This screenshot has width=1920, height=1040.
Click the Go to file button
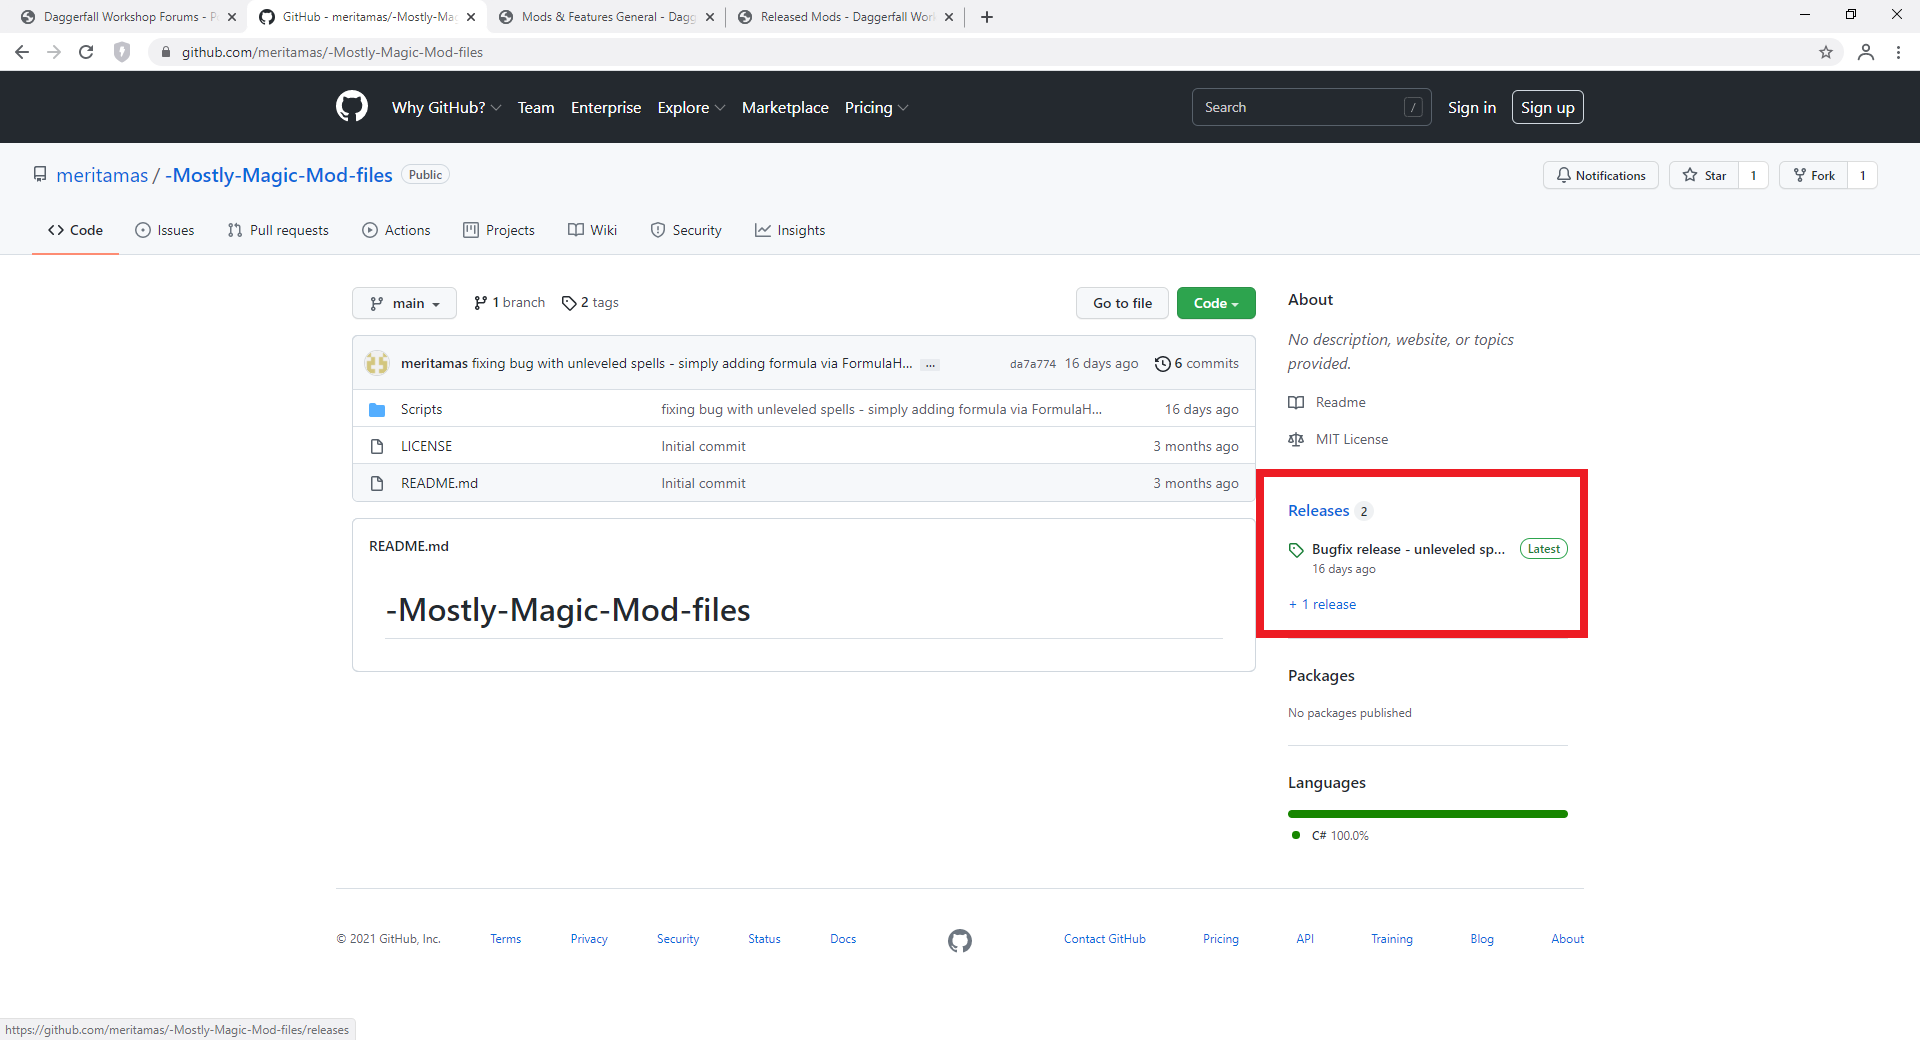1122,303
